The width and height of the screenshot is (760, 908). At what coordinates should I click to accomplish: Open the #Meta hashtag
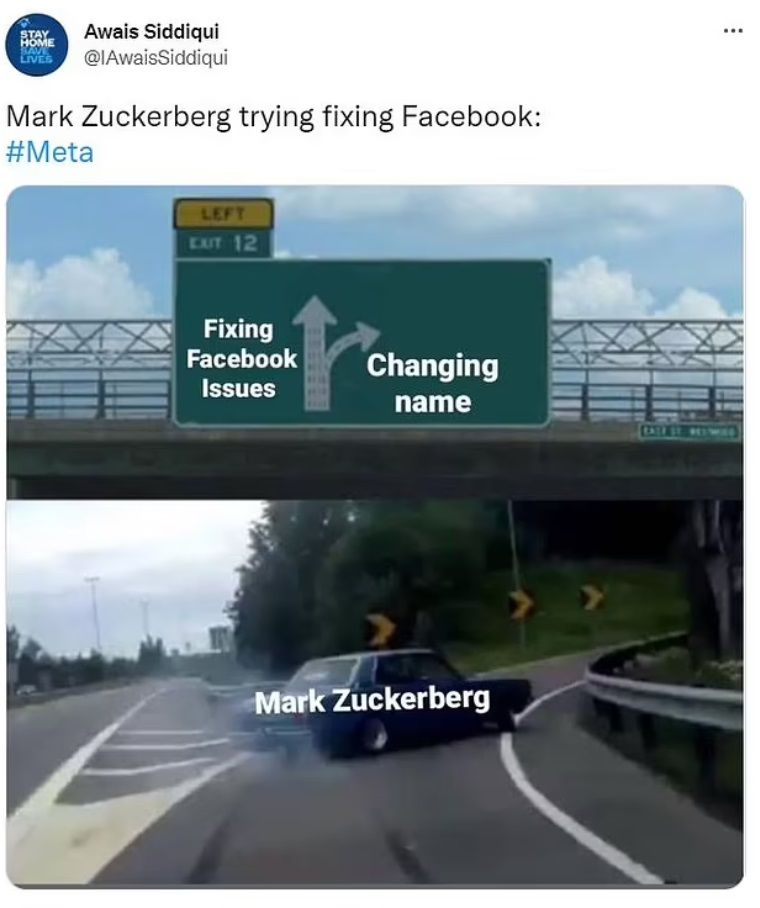(49, 153)
